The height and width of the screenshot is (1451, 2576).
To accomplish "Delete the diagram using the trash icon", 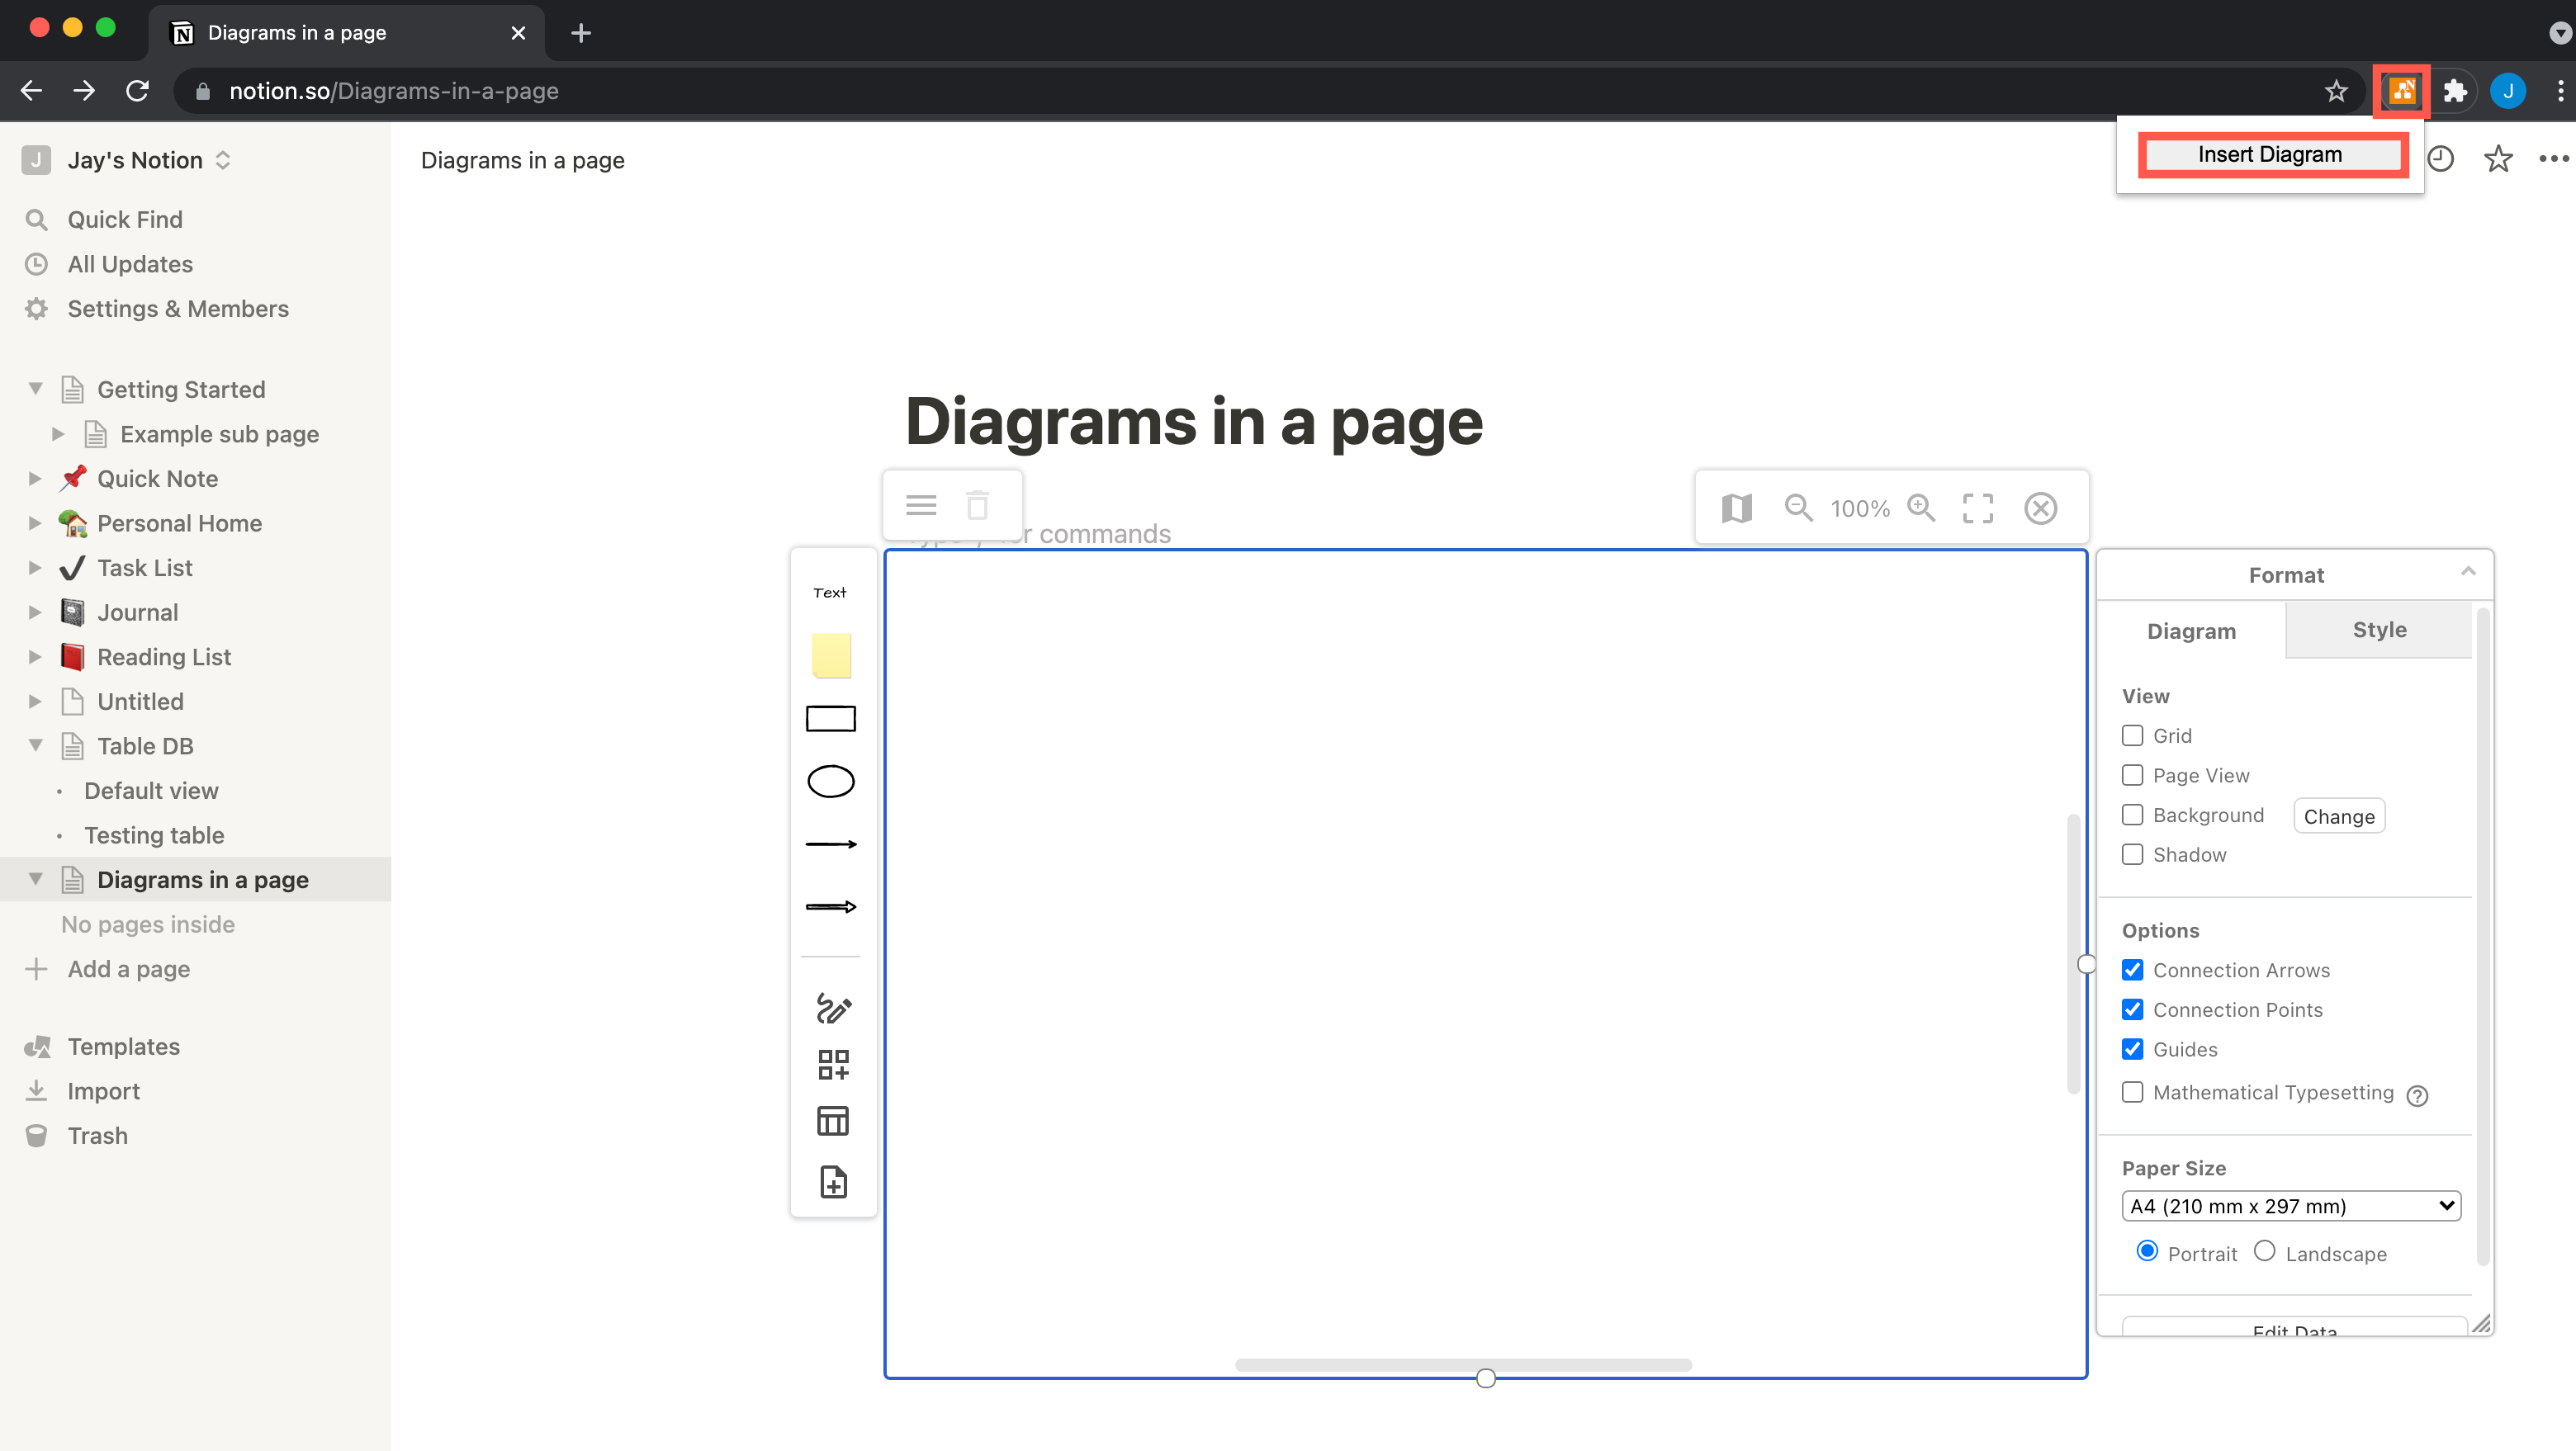I will point(977,504).
